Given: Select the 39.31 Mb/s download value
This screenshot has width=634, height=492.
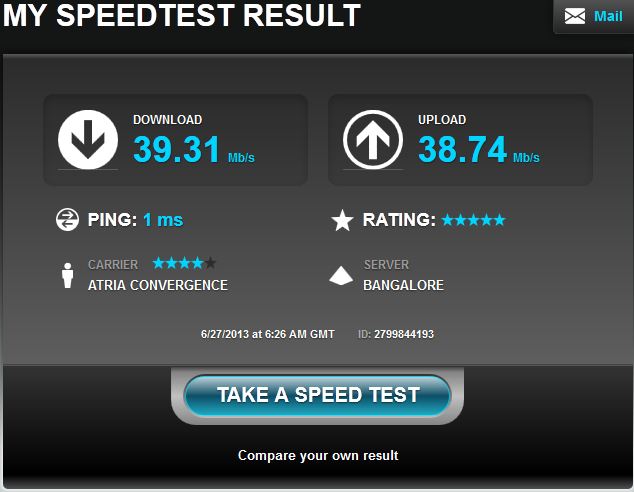Looking at the screenshot, I should coord(194,149).
